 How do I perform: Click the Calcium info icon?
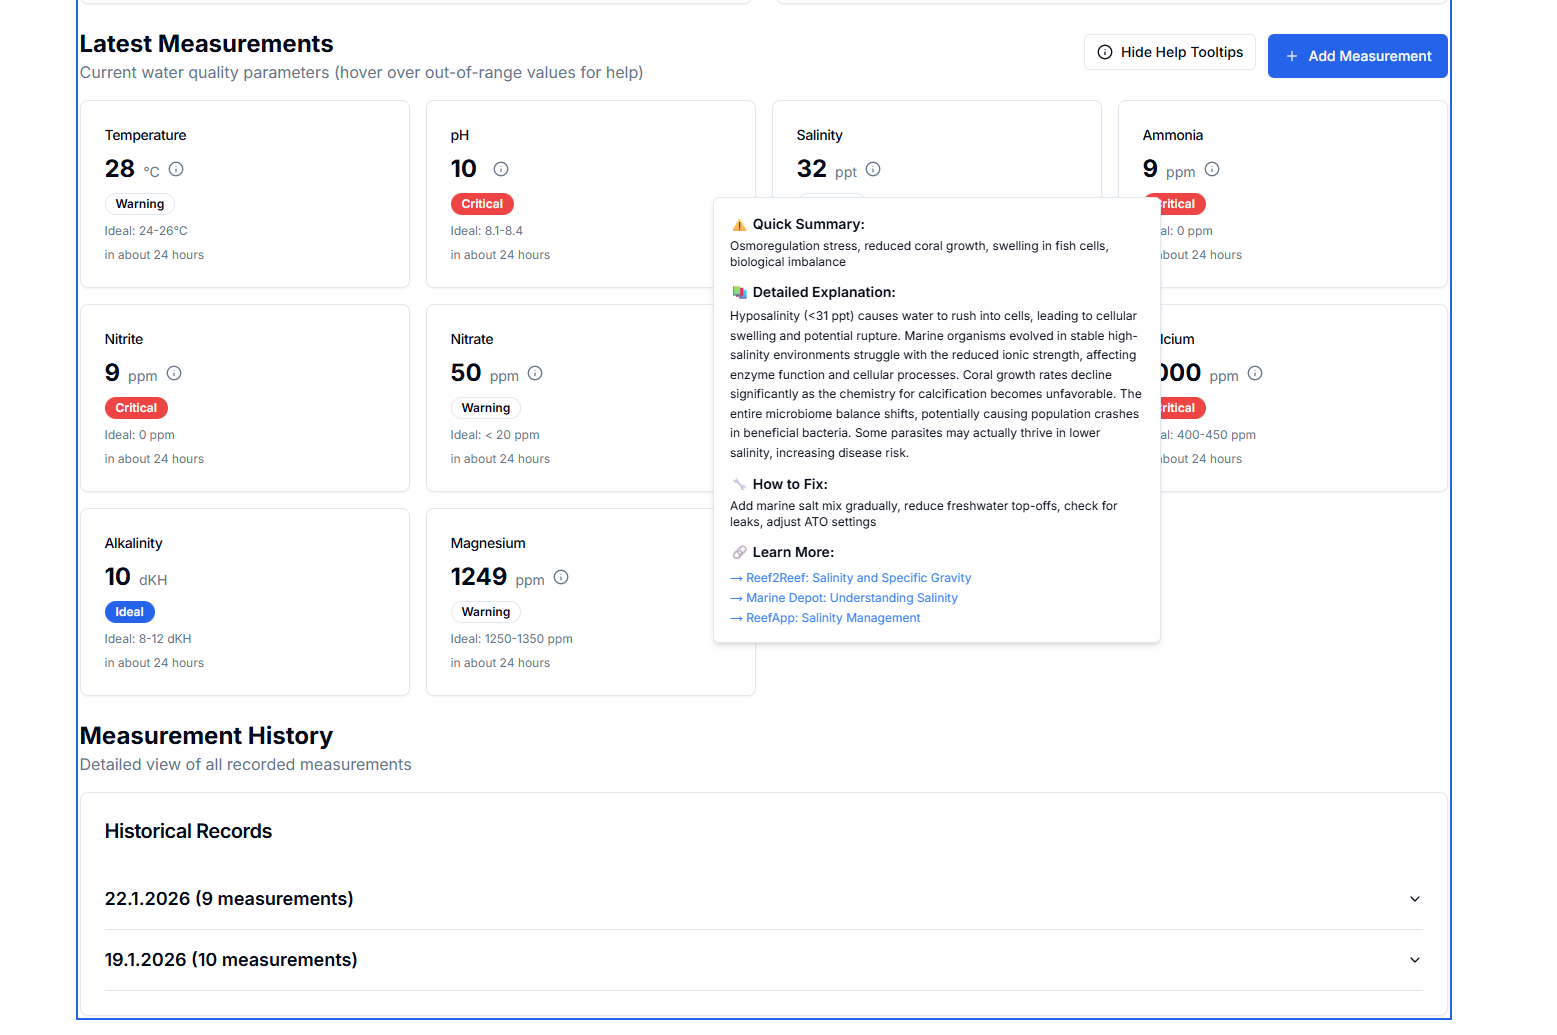pos(1255,373)
